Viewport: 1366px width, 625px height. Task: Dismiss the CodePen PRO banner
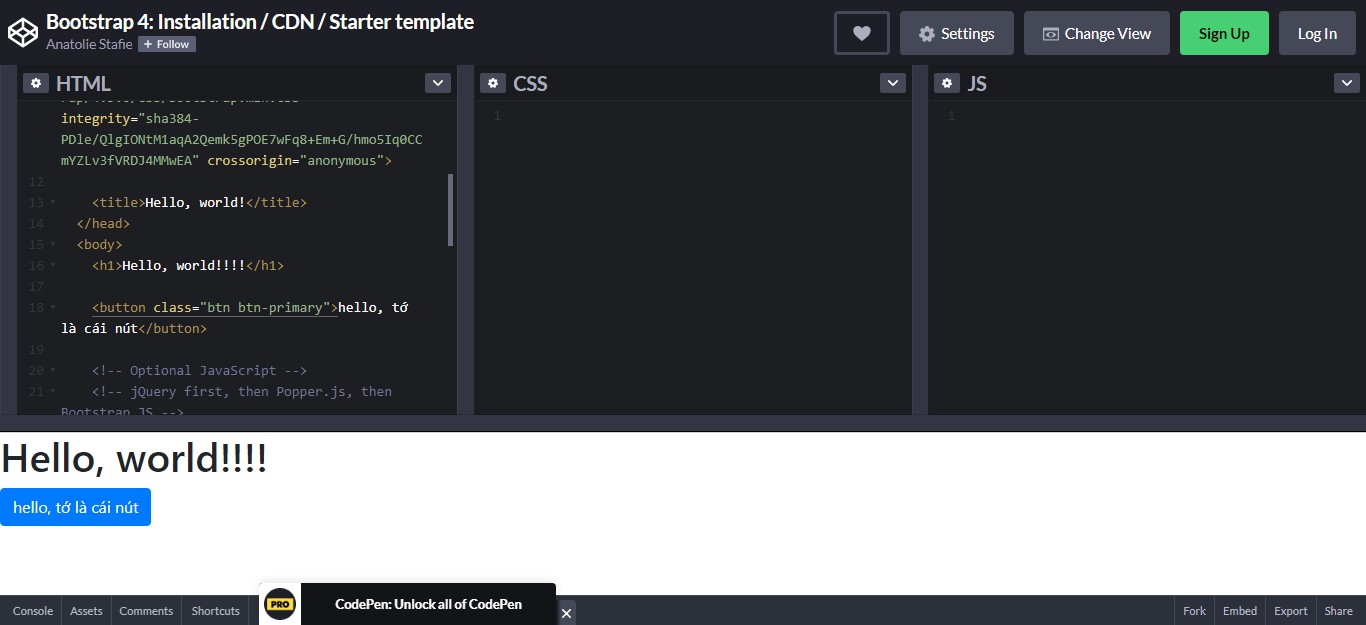(x=566, y=614)
